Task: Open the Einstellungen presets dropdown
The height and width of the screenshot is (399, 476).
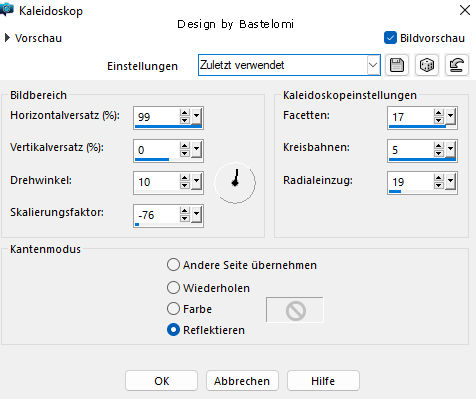Action: pyautogui.click(x=373, y=65)
